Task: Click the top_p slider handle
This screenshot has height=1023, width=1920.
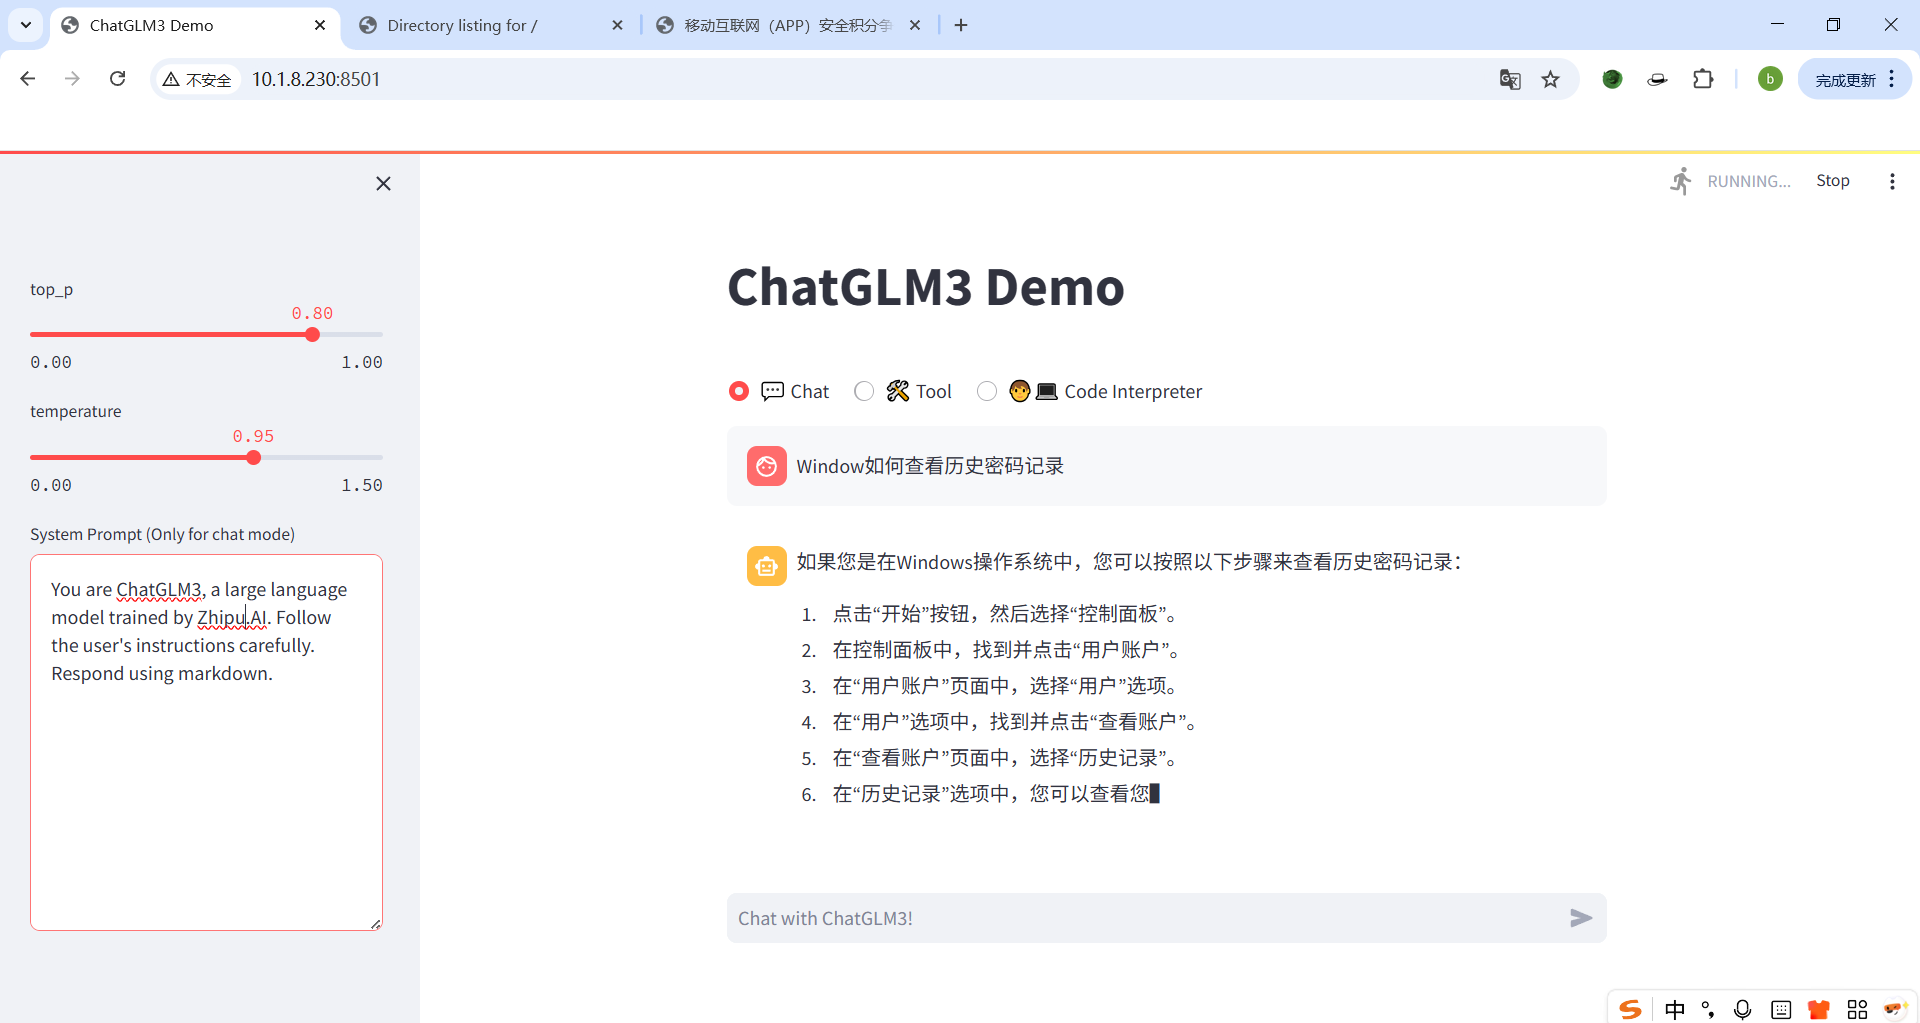Action: point(312,335)
